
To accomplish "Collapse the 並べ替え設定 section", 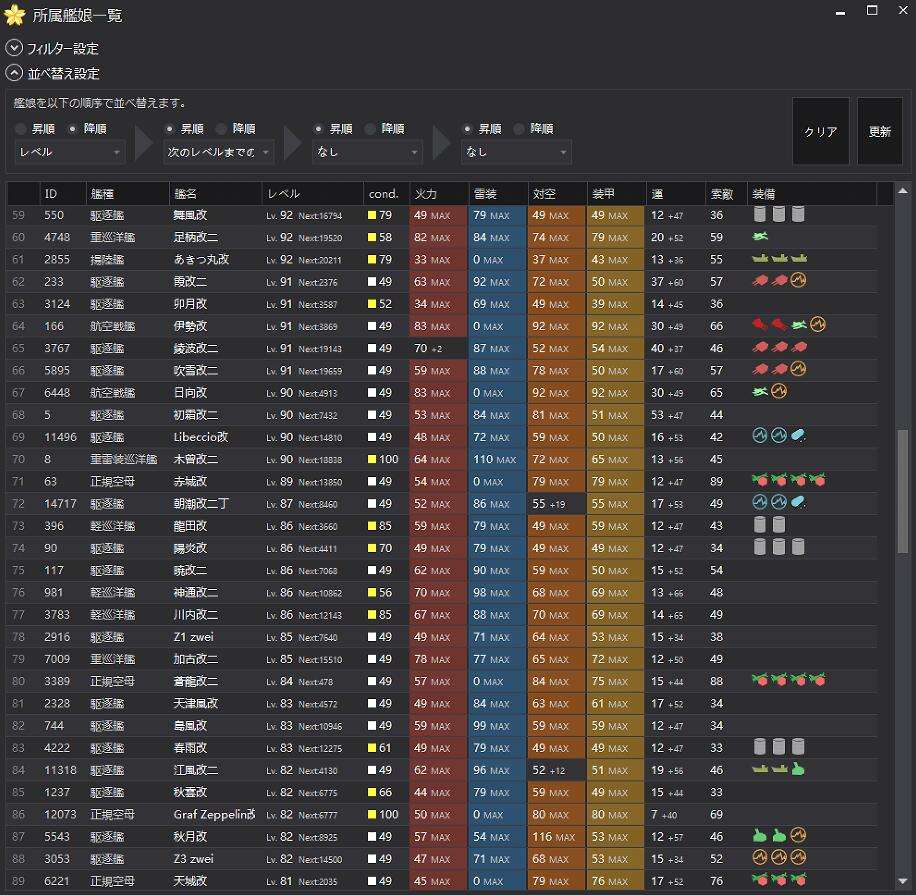I will [14, 73].
